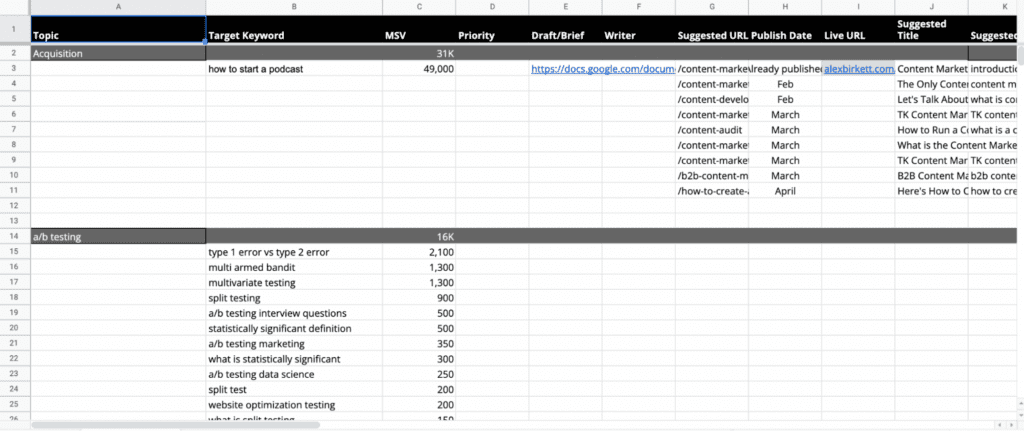Select the Writer header cell

point(638,29)
